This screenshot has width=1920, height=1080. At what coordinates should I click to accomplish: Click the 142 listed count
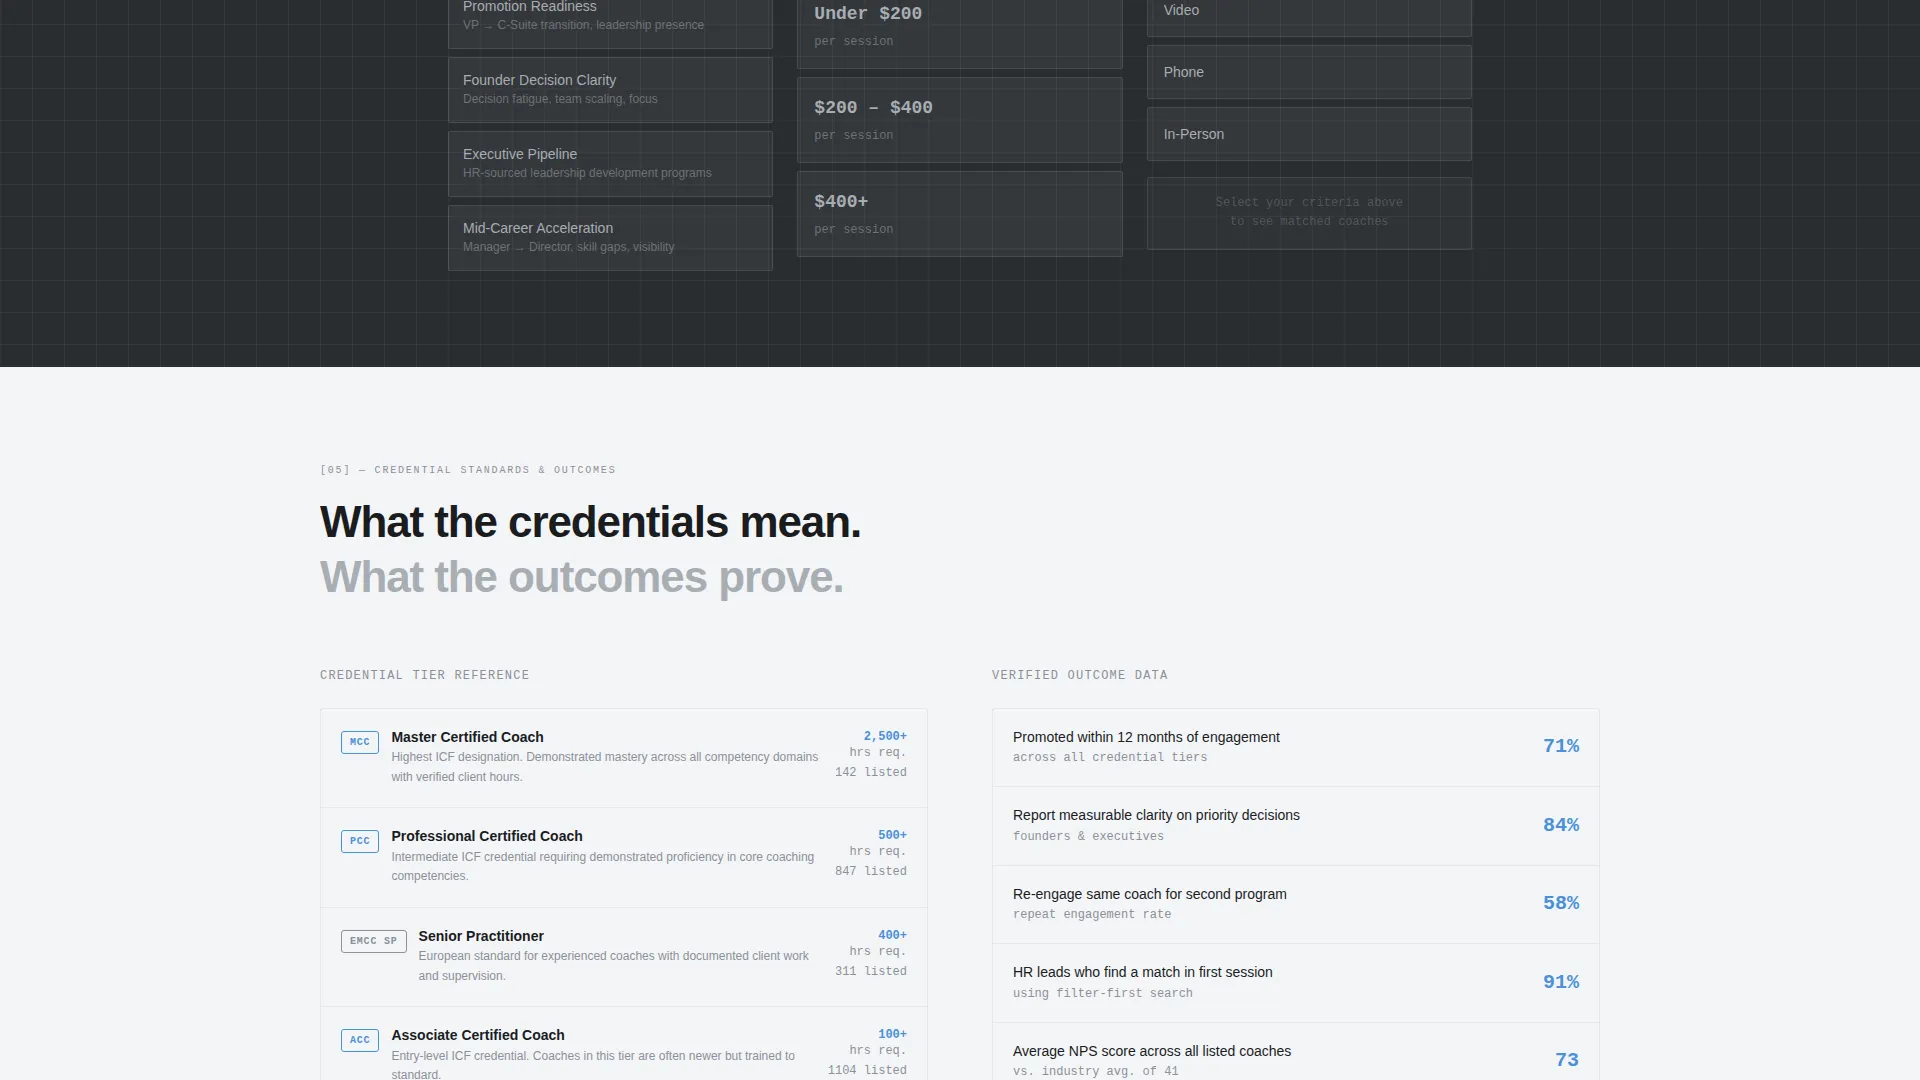pos(871,772)
